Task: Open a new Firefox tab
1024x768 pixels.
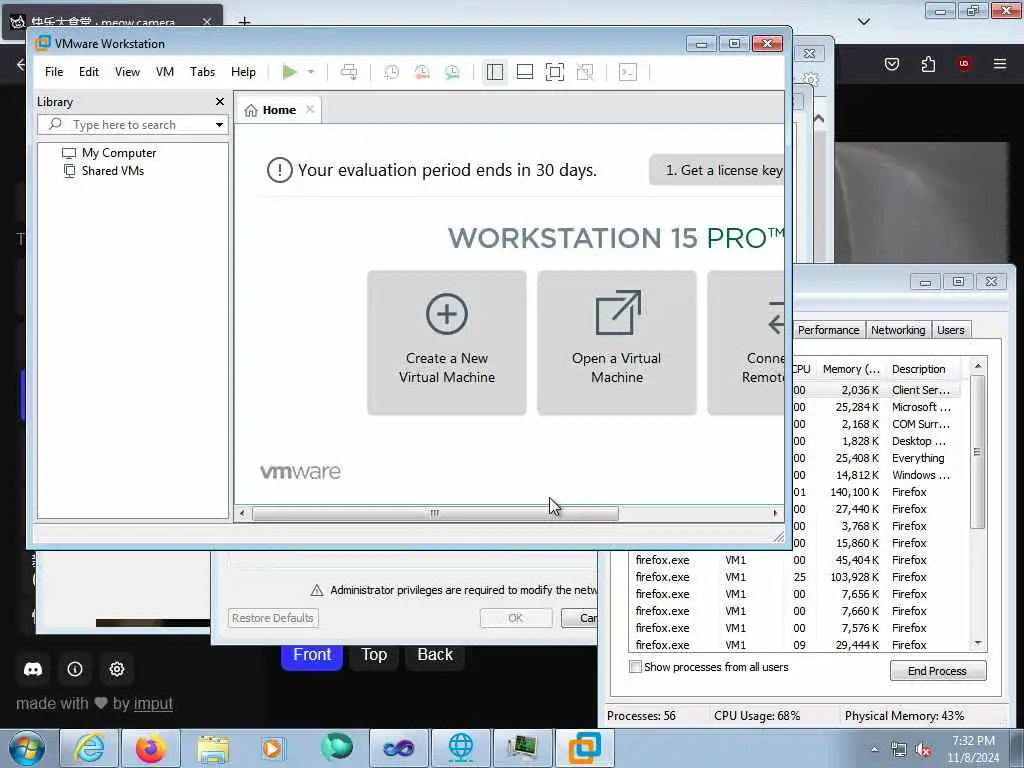Action: click(x=244, y=22)
